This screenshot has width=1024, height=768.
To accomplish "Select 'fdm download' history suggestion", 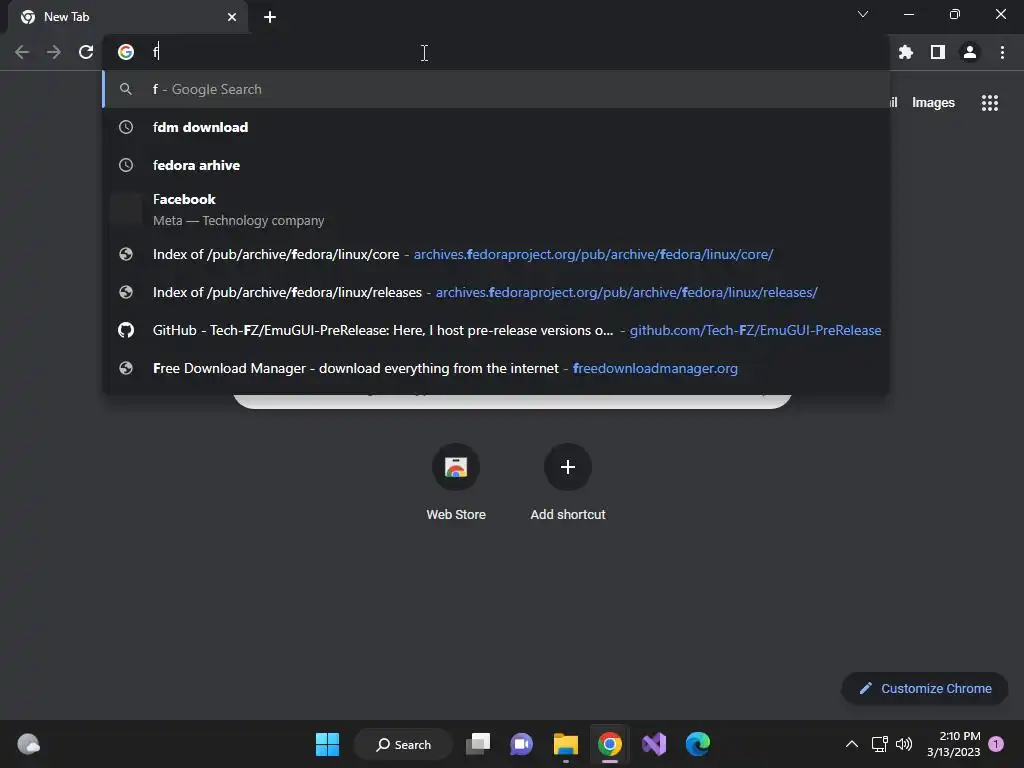I will click(496, 127).
